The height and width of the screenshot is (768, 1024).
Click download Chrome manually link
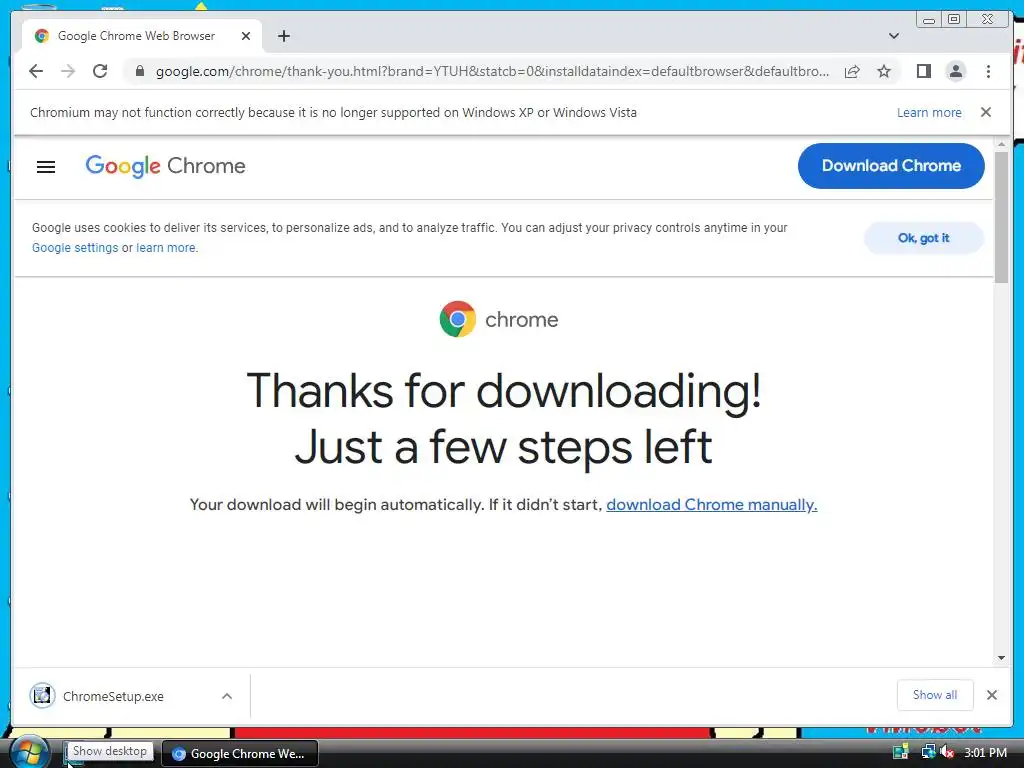pyautogui.click(x=711, y=505)
